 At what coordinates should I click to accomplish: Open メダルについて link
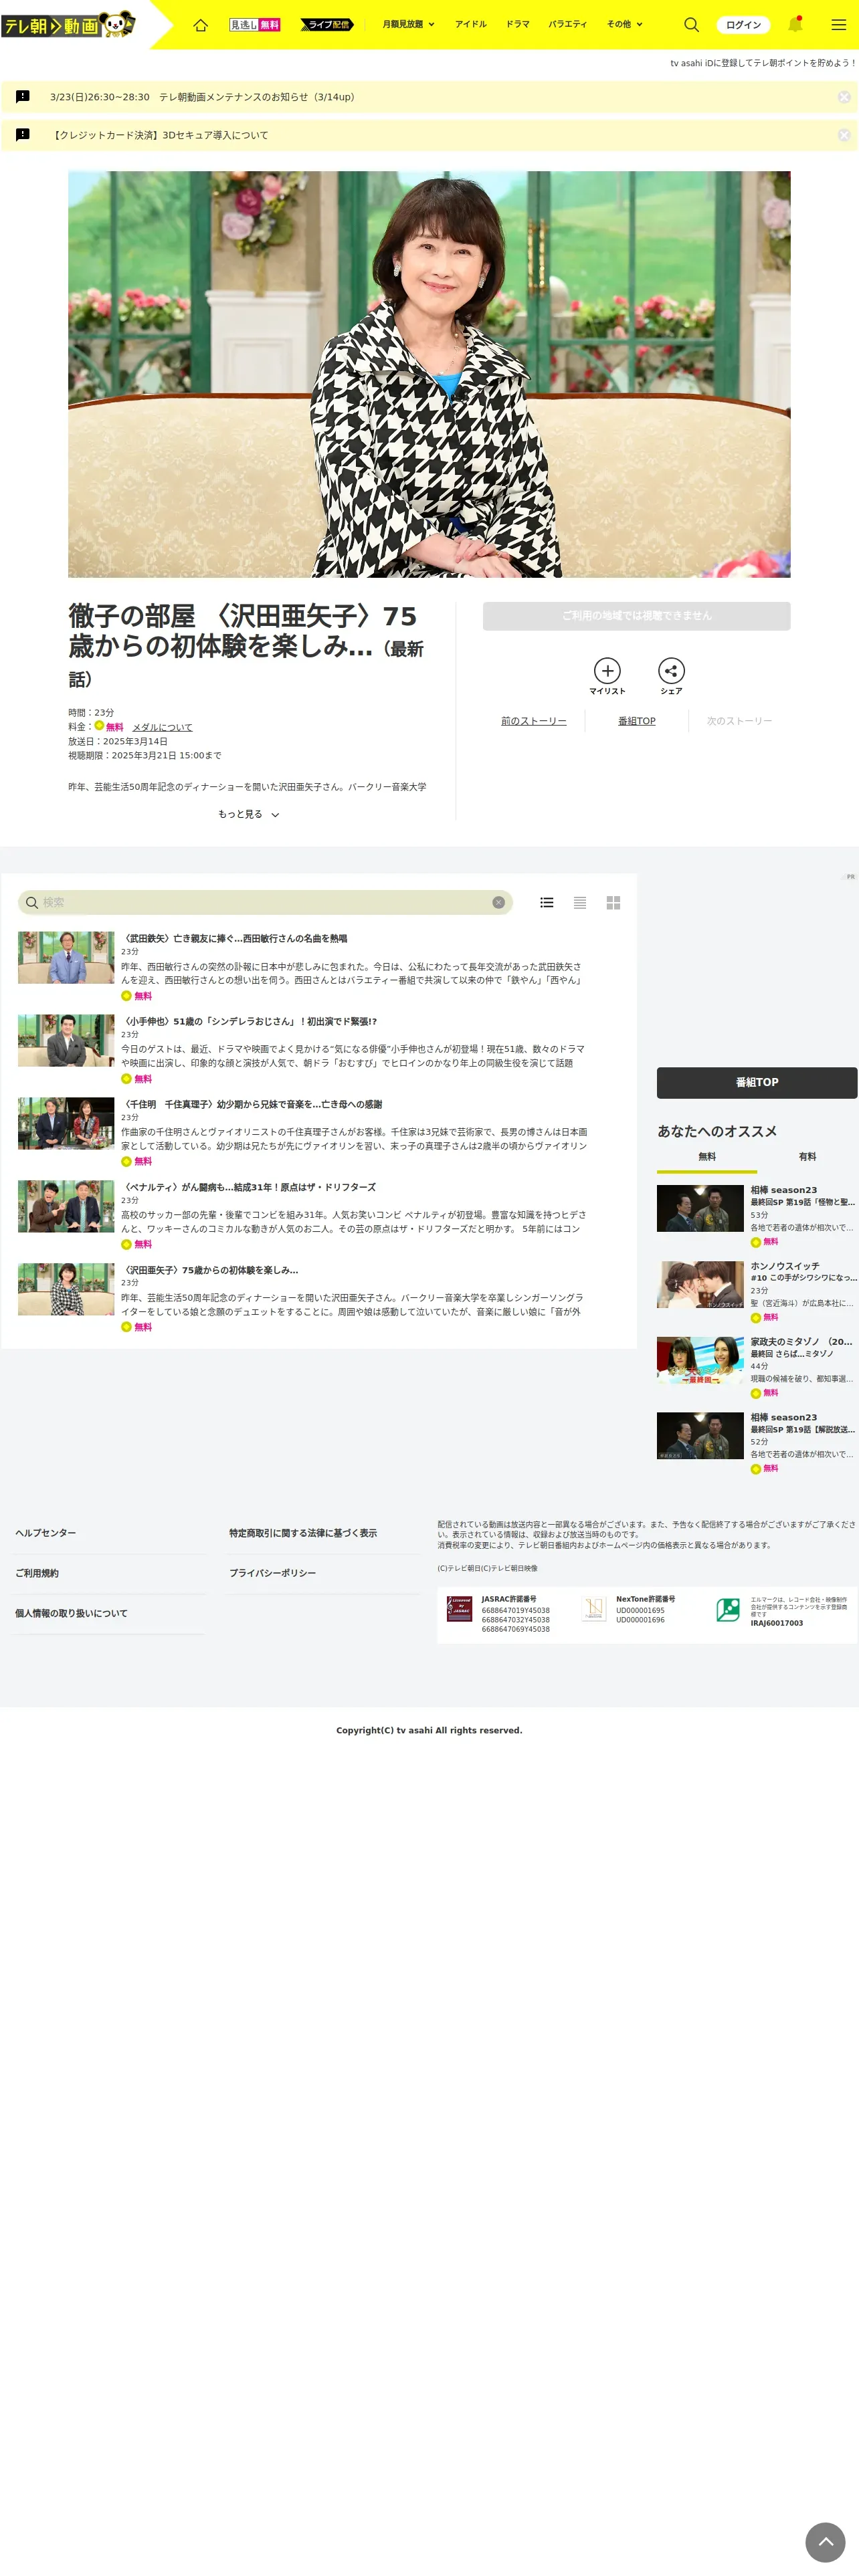pos(163,727)
